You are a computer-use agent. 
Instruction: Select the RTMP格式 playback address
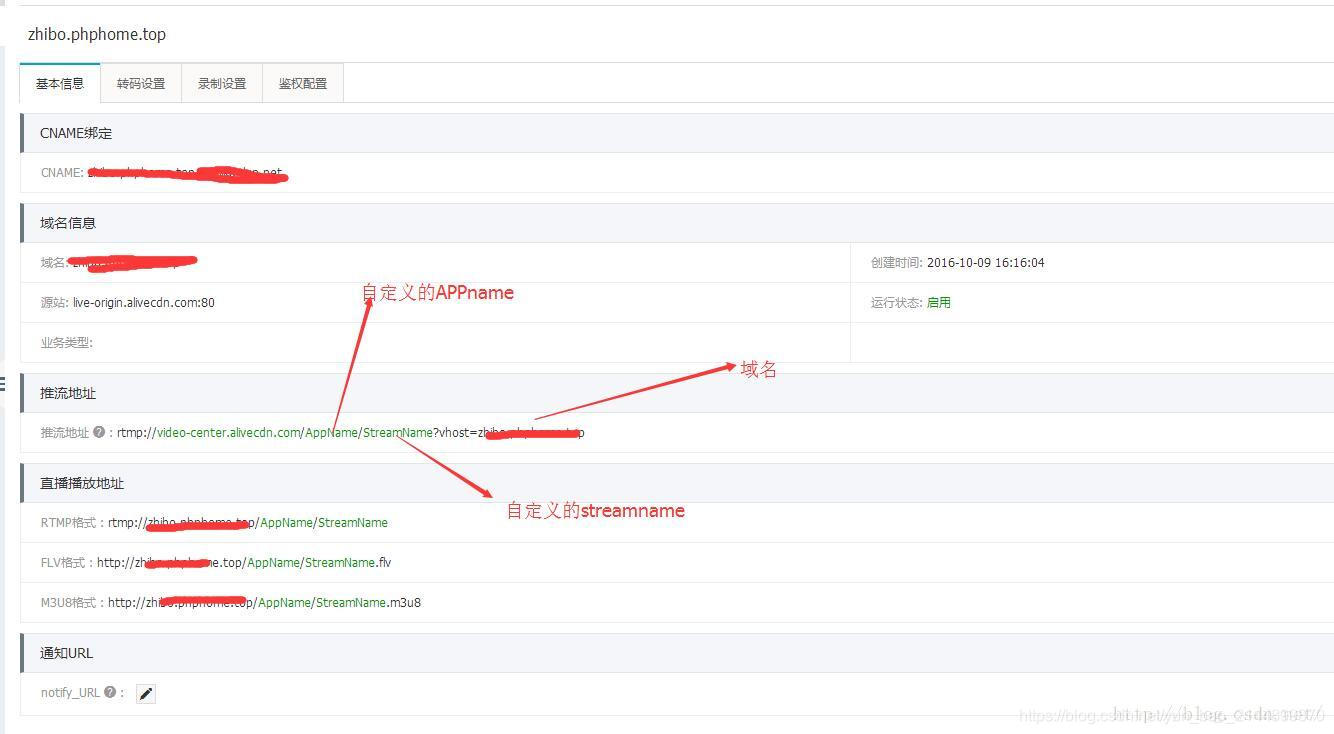(x=248, y=523)
